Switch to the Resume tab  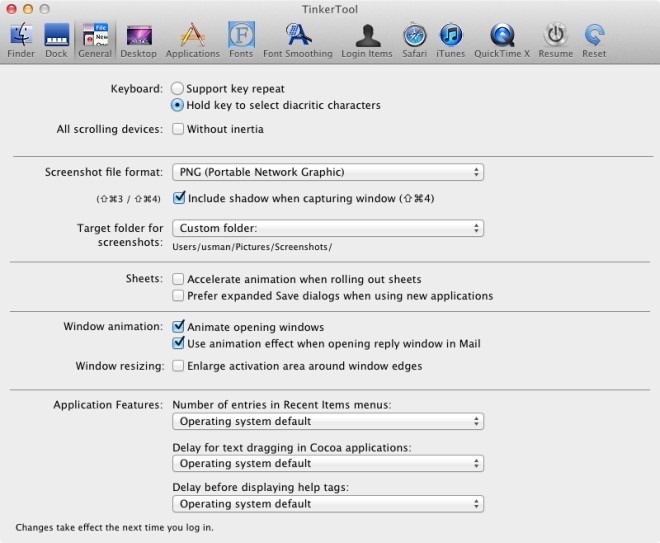(556, 40)
